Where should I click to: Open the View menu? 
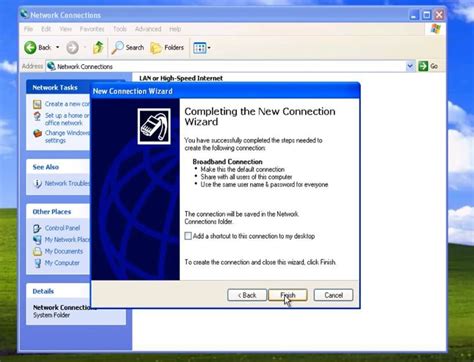[66, 29]
